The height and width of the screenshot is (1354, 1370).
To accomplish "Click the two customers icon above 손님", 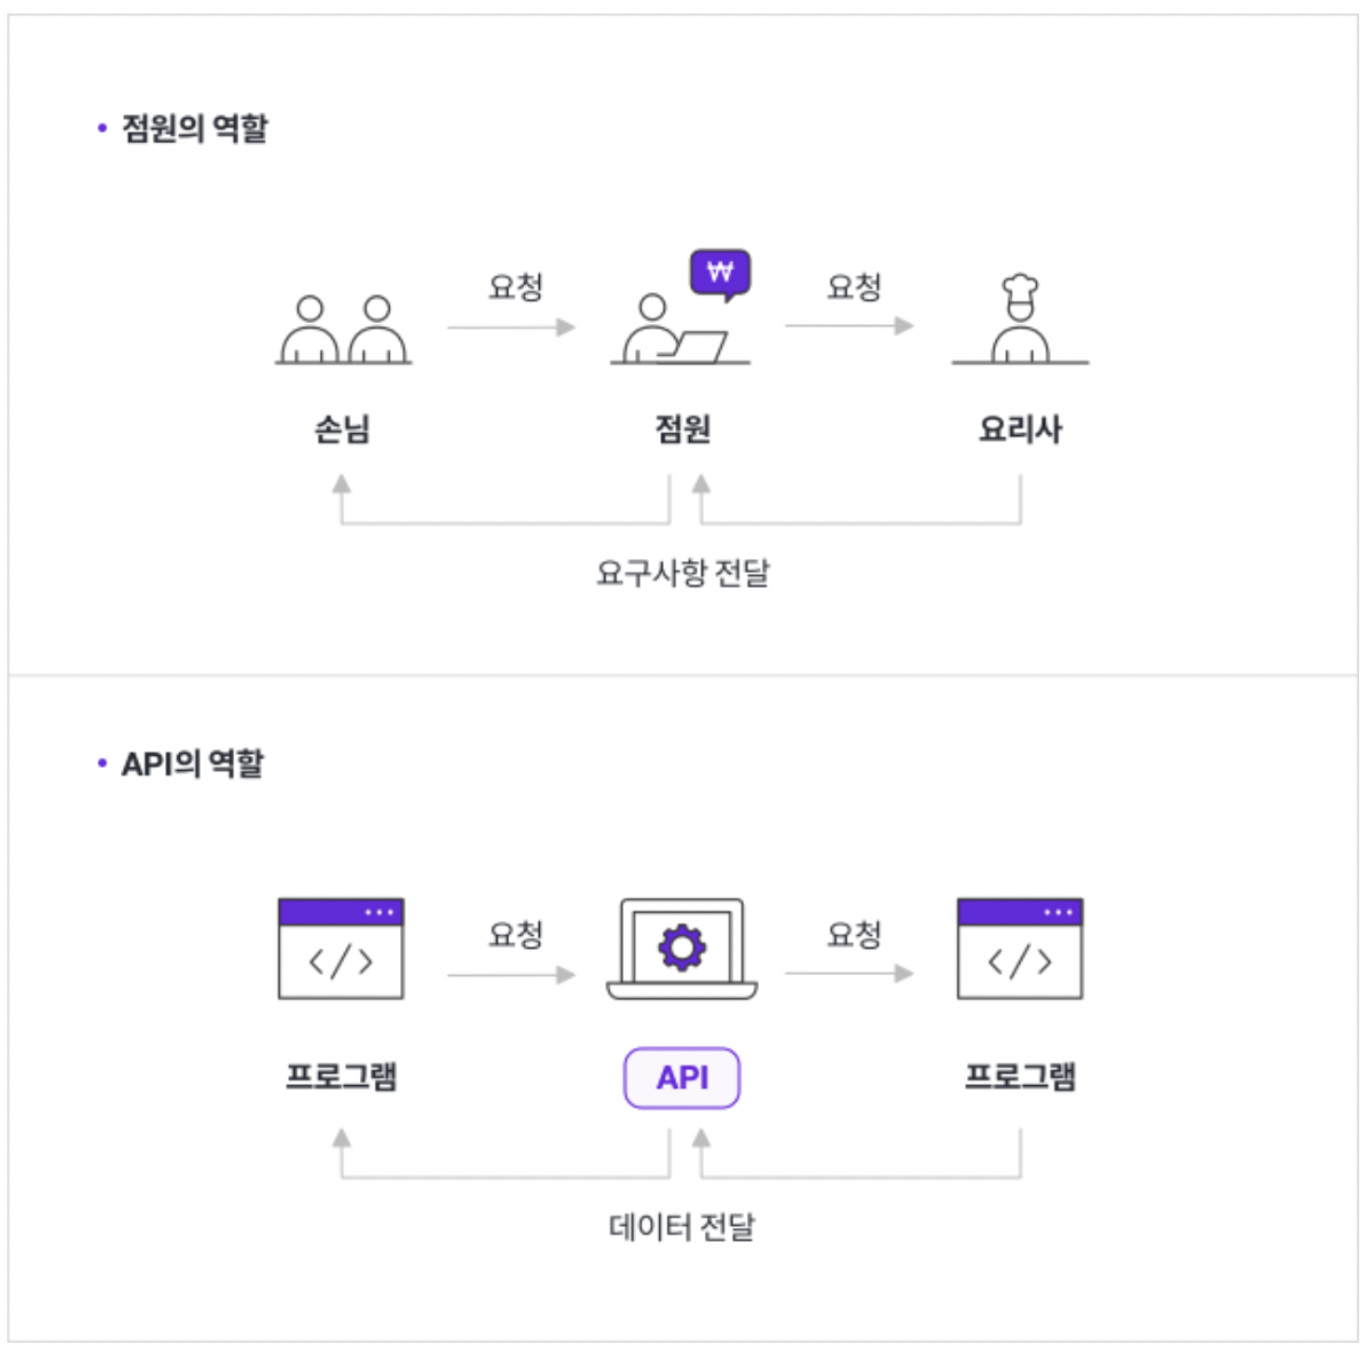I will tap(343, 330).
